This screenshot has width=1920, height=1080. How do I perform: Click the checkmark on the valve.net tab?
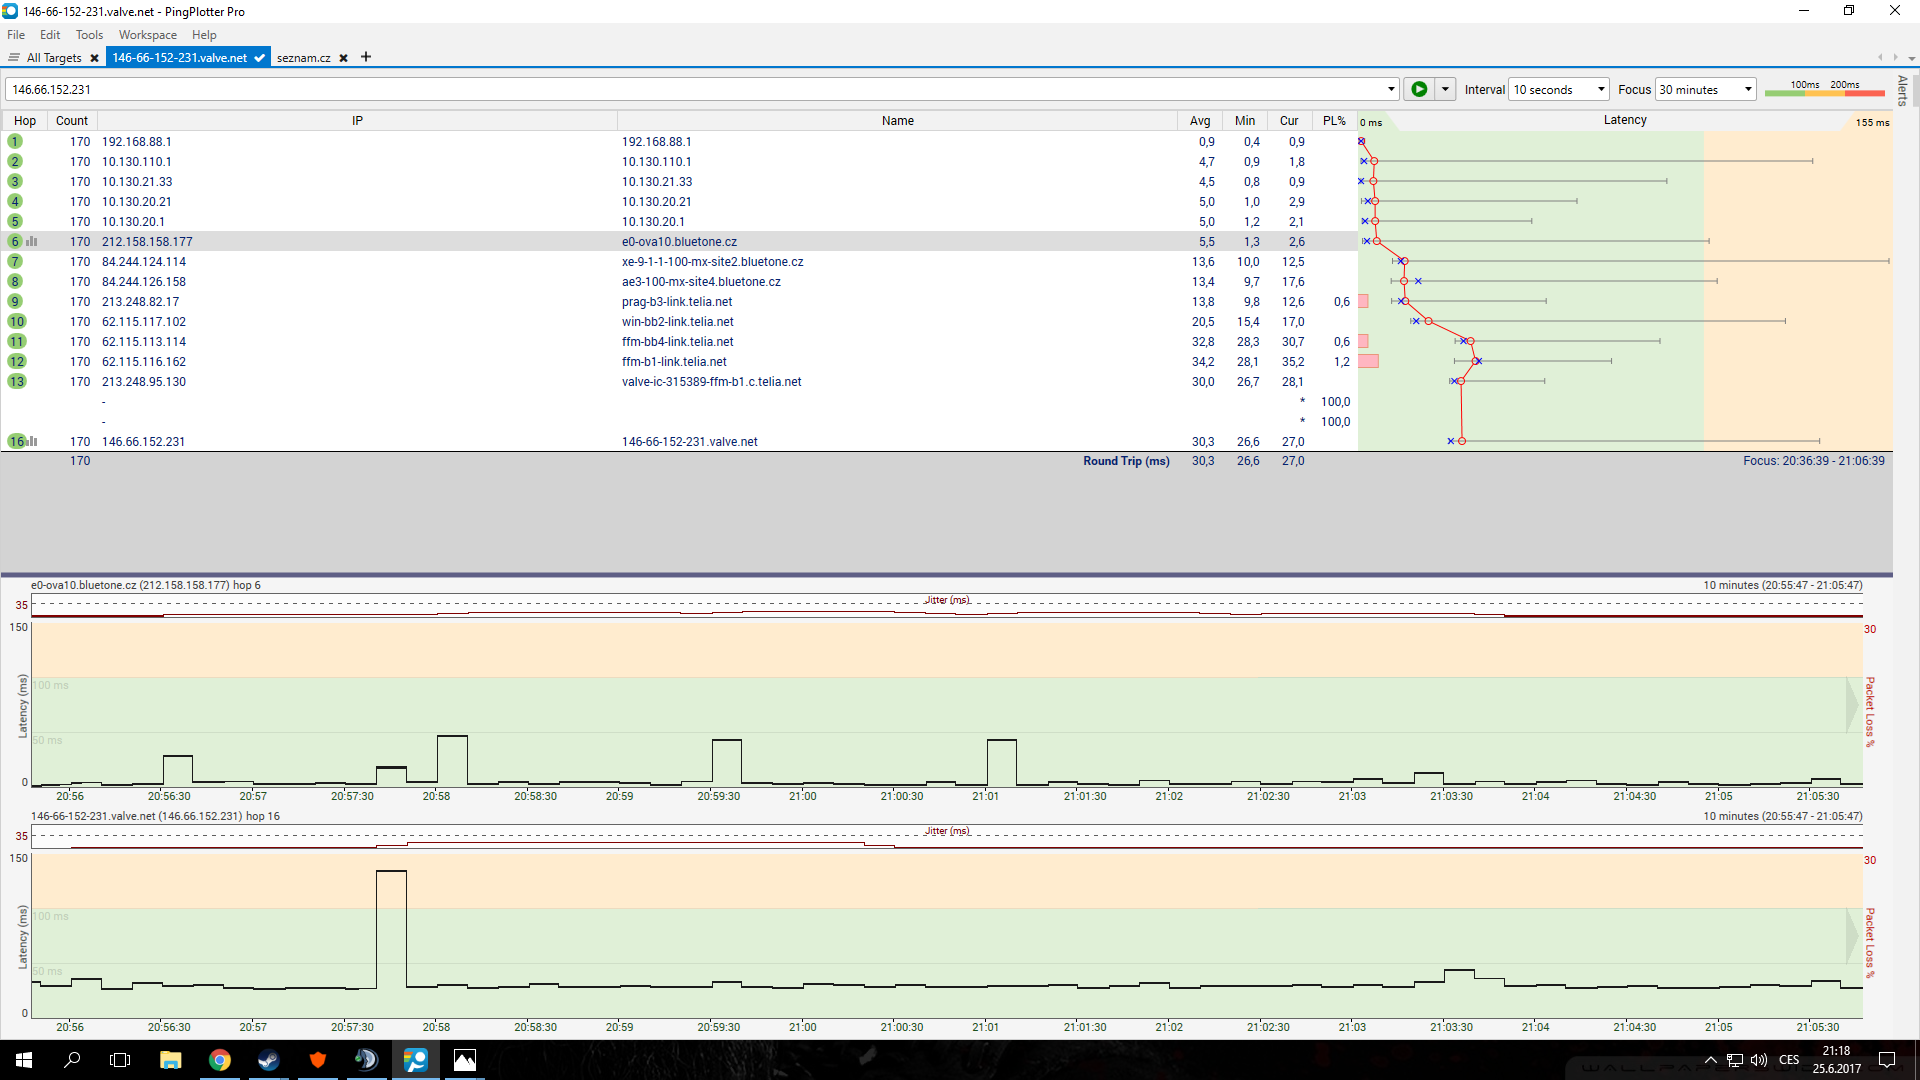259,58
